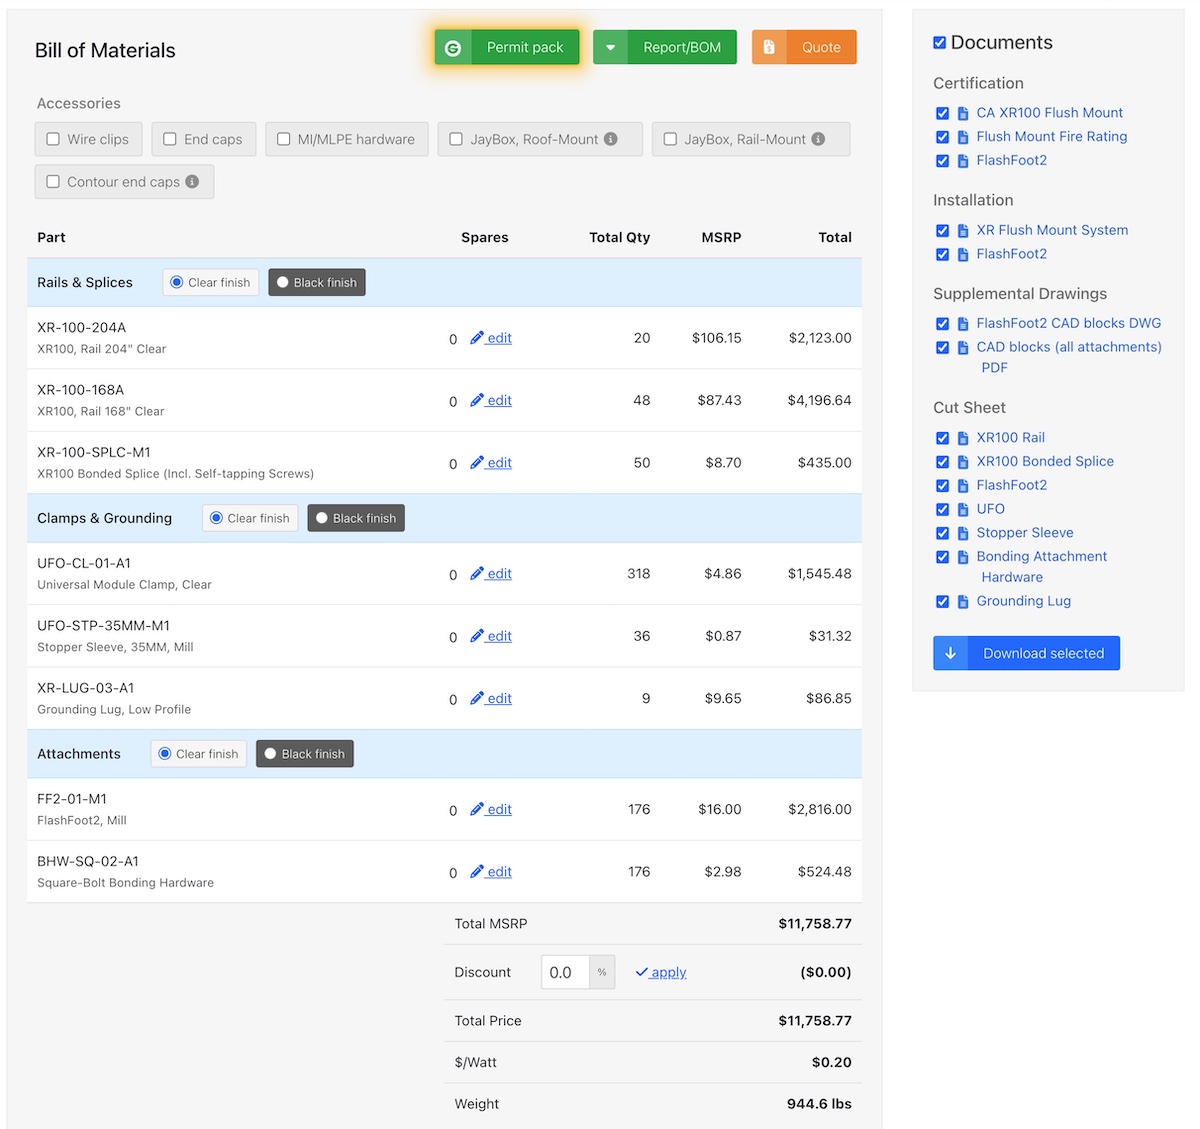Uncheck the Stopper Sleeve cut sheet
The width and height of the screenshot is (1200, 1129).
point(942,533)
